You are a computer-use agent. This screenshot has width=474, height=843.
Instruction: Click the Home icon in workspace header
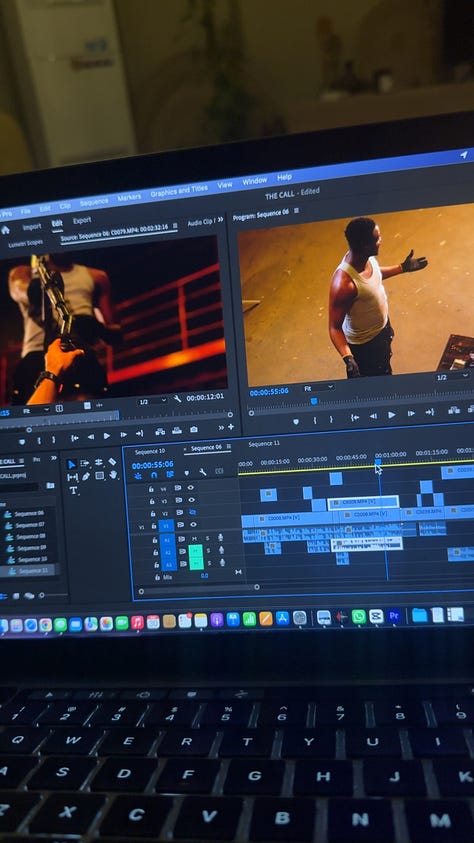click(x=5, y=230)
